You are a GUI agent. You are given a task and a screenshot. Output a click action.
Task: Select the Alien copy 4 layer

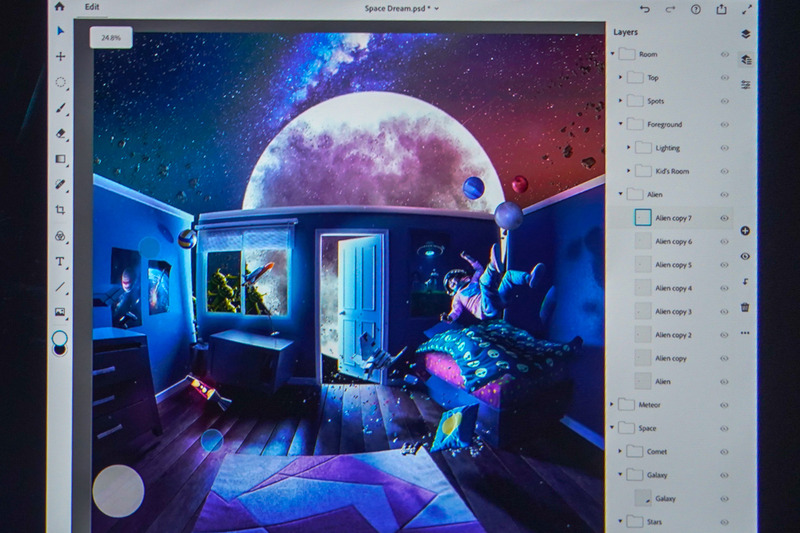pos(672,288)
